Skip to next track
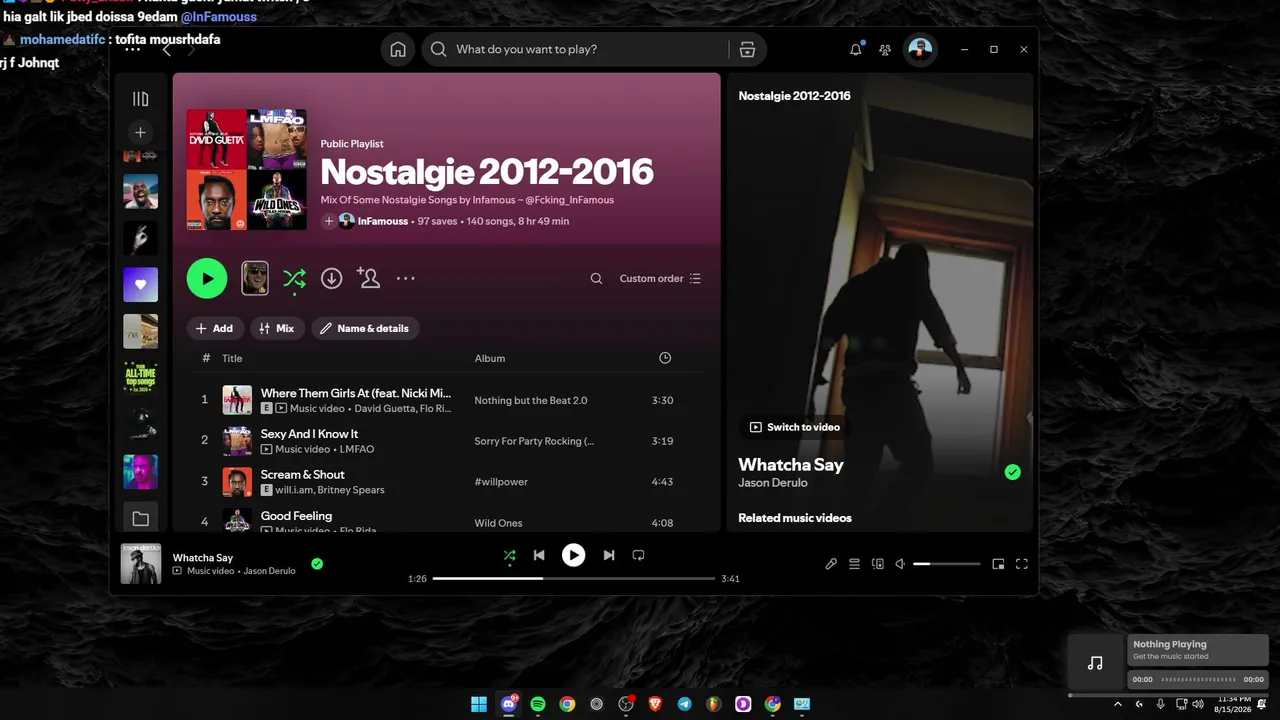 pos(608,555)
